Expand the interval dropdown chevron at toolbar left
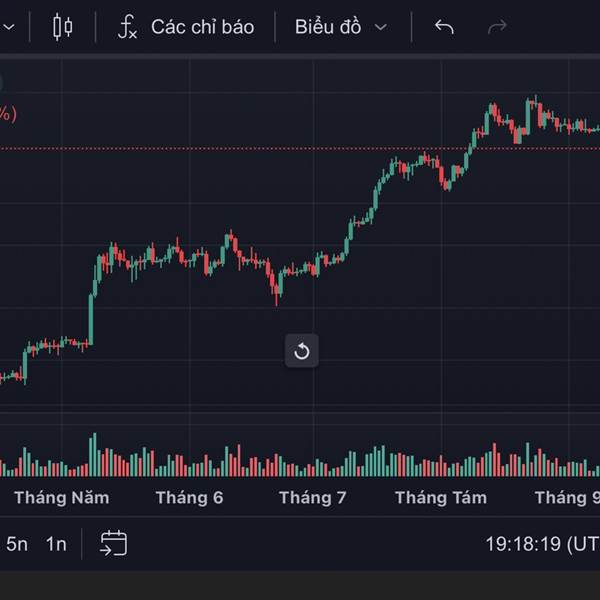600x600 pixels. coord(6,27)
